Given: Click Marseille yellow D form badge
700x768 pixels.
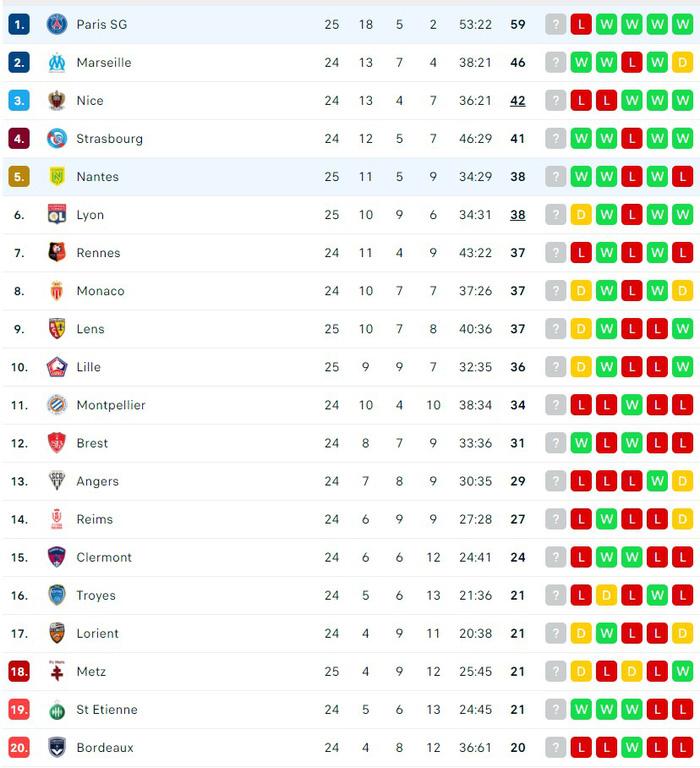Looking at the screenshot, I should pyautogui.click(x=682, y=63).
